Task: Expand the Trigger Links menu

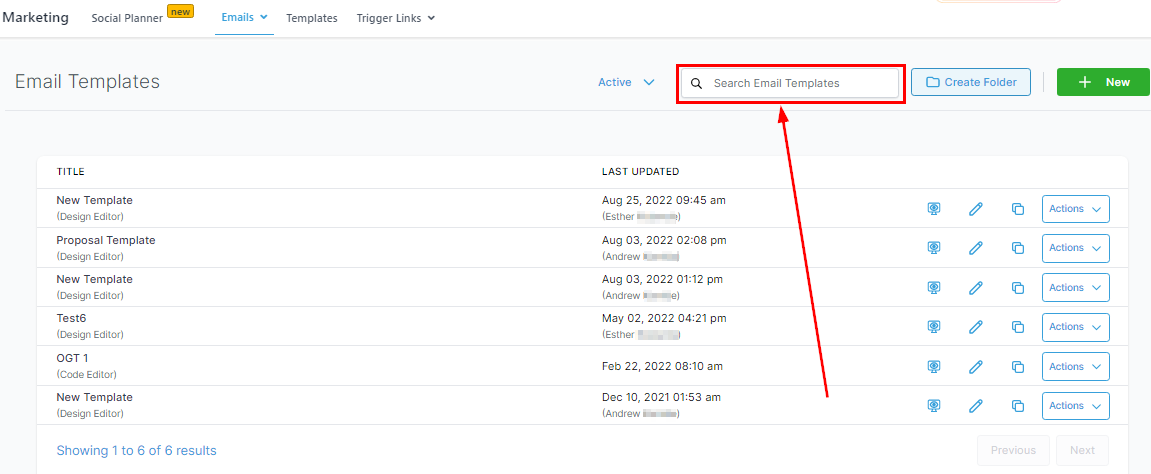Action: (395, 18)
